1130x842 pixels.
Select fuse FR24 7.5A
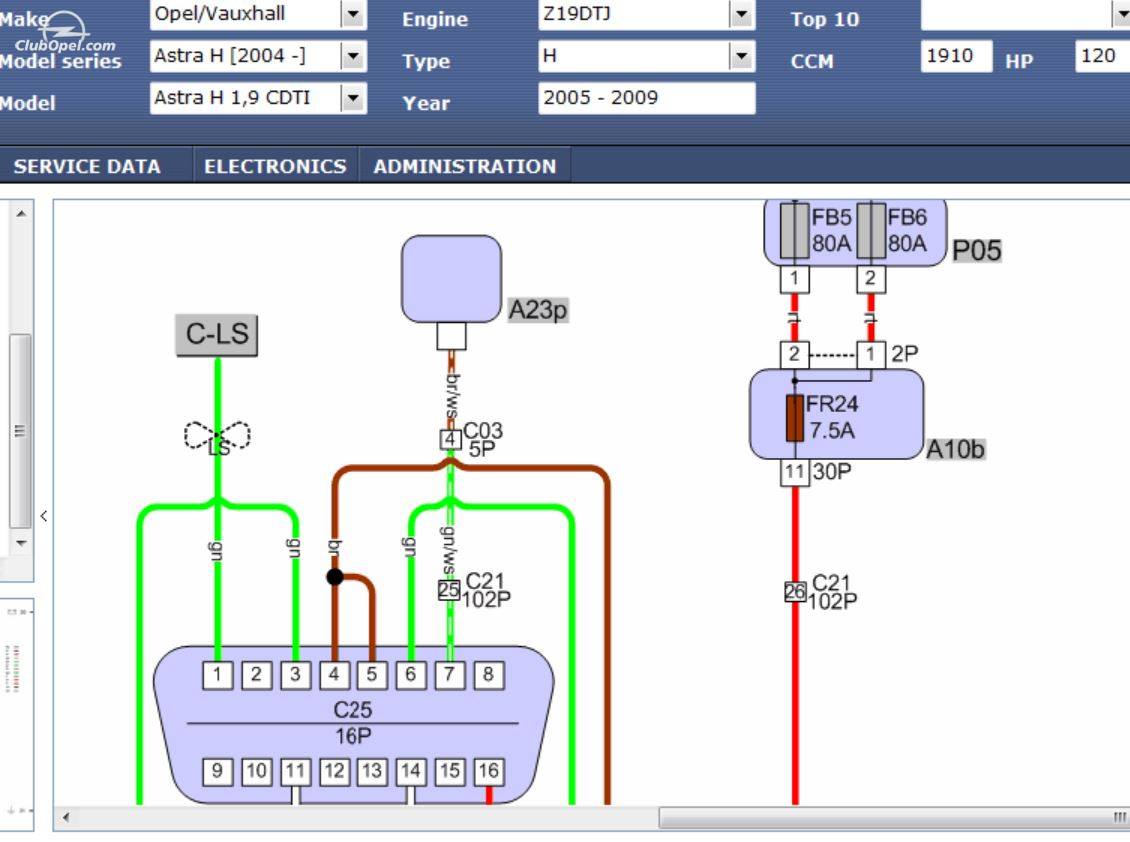[795, 418]
